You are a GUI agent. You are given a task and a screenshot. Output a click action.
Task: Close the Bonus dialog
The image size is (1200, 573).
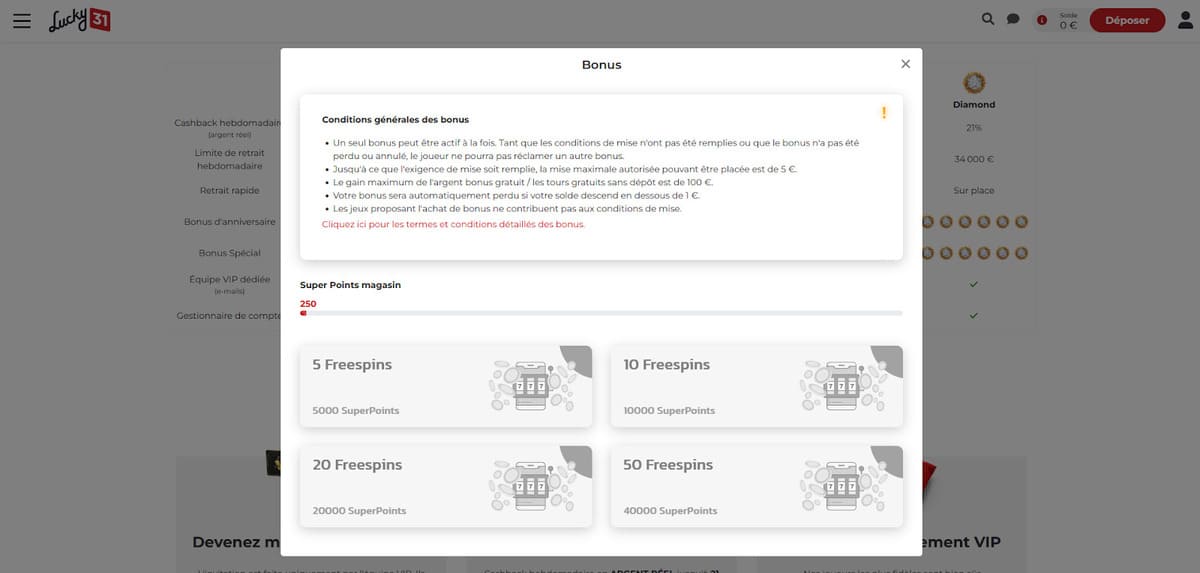tap(906, 64)
